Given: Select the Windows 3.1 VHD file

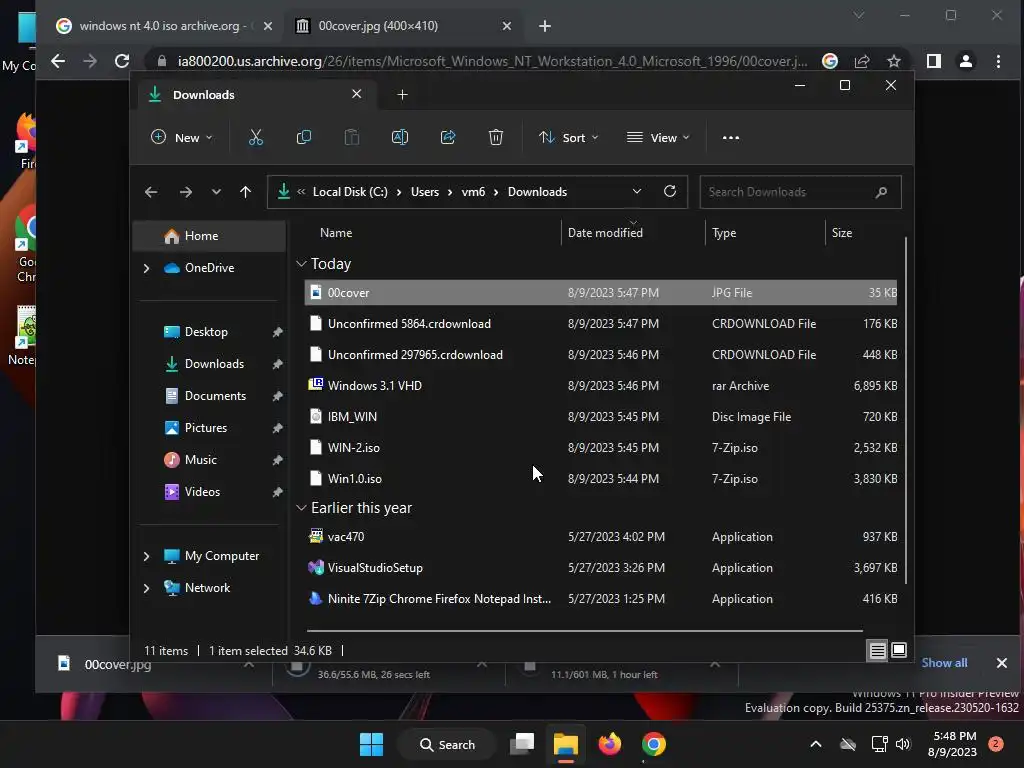Looking at the screenshot, I should (601, 386).
